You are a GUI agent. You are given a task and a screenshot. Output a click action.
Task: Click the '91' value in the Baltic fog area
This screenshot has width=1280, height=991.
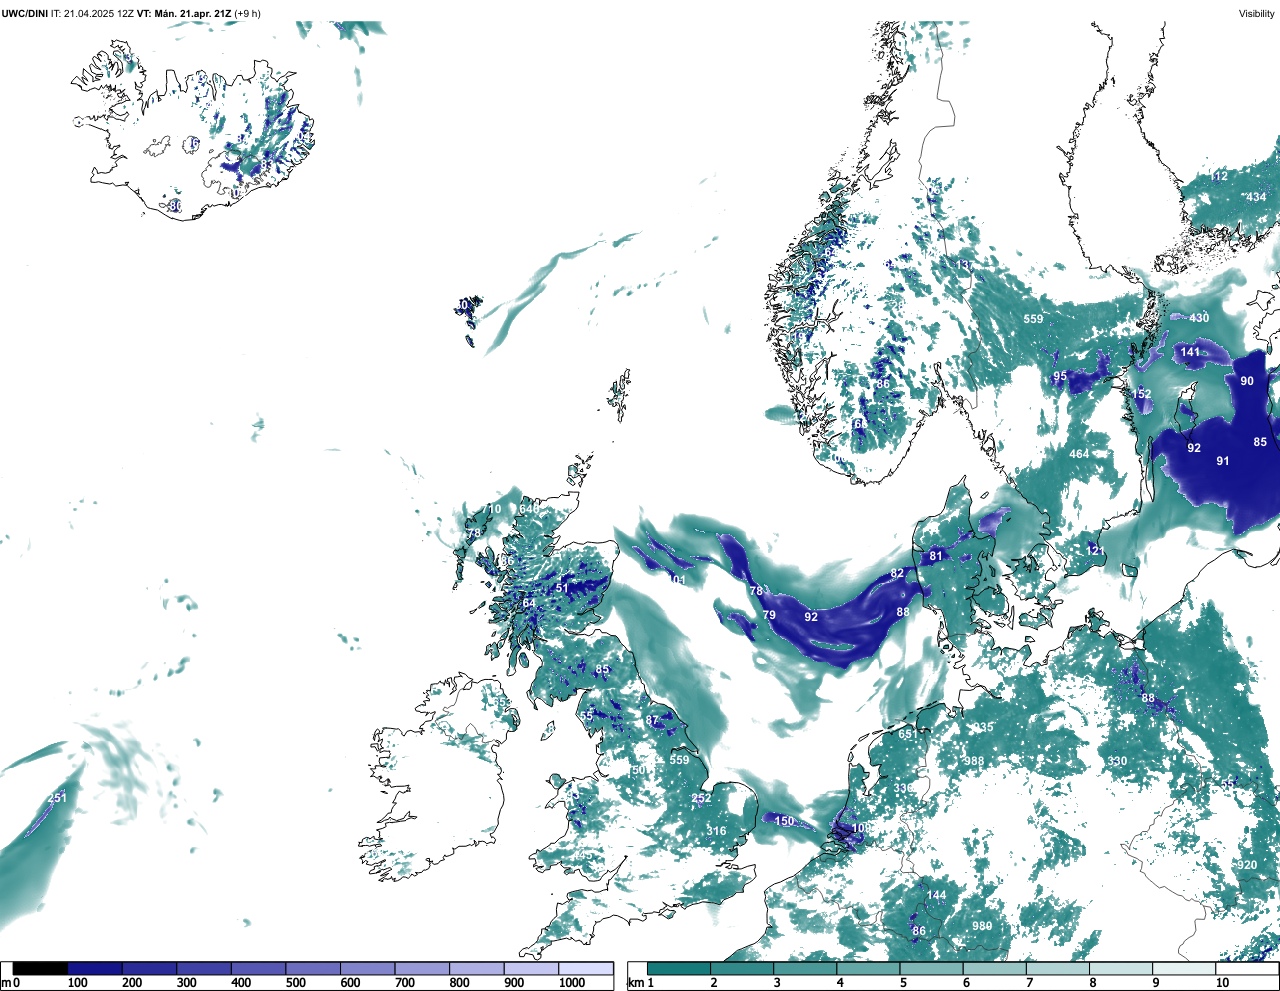coord(1223,461)
